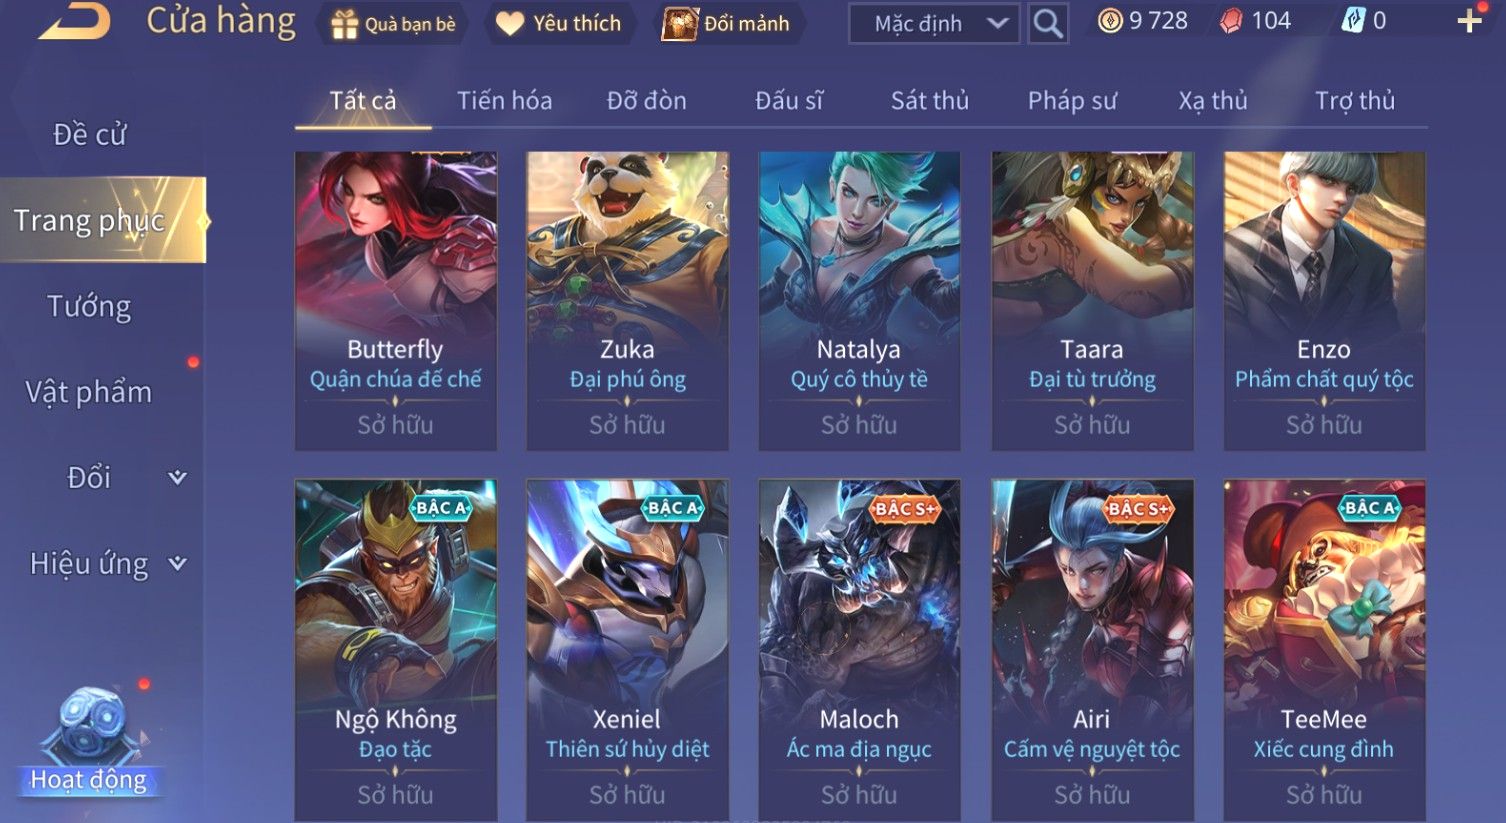Select the Maloch Ác ma địa ngục skin
The width and height of the screenshot is (1506, 823).
[860, 650]
